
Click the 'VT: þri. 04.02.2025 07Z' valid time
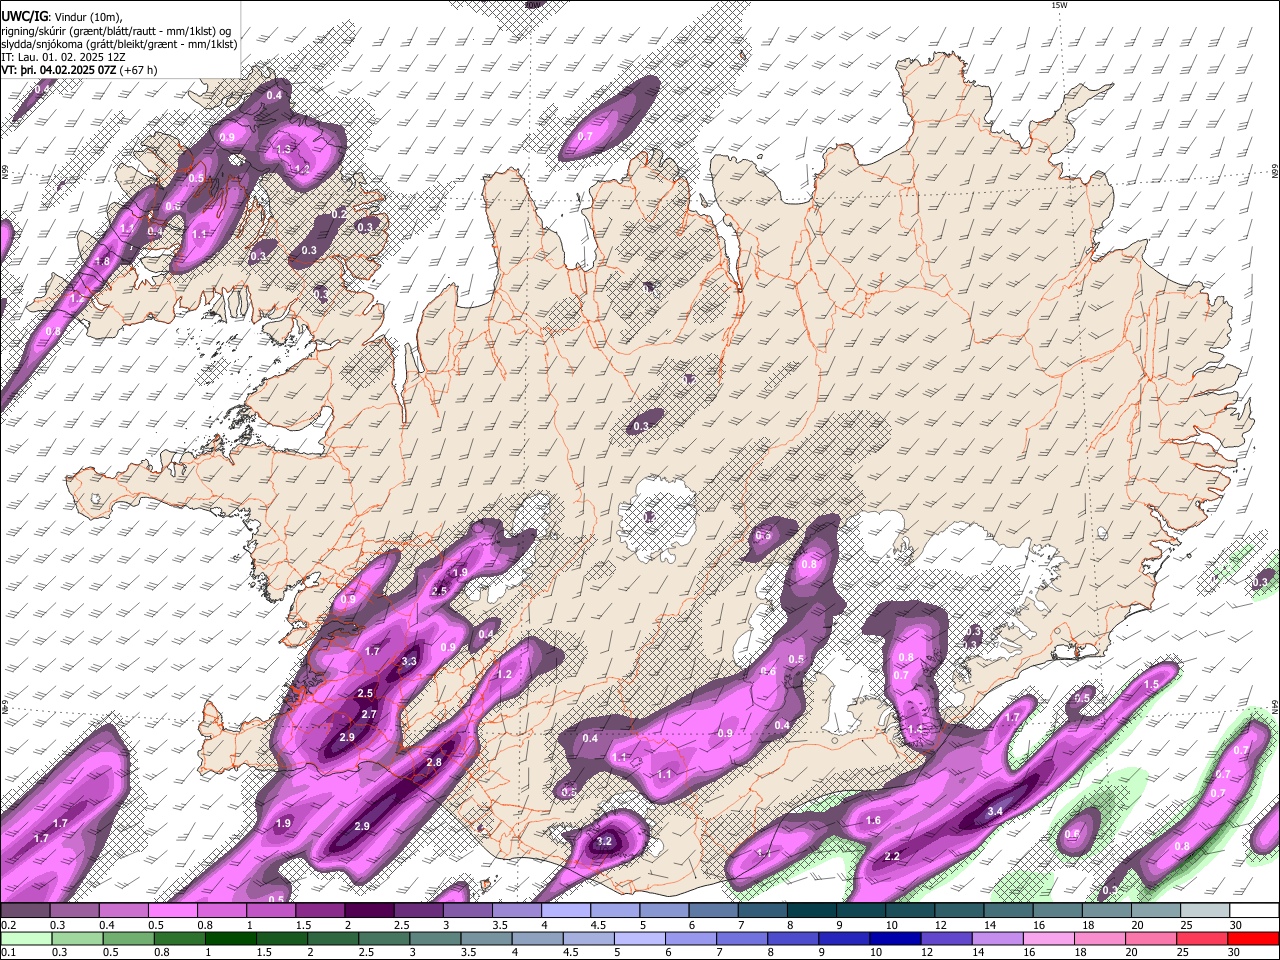click(59, 71)
